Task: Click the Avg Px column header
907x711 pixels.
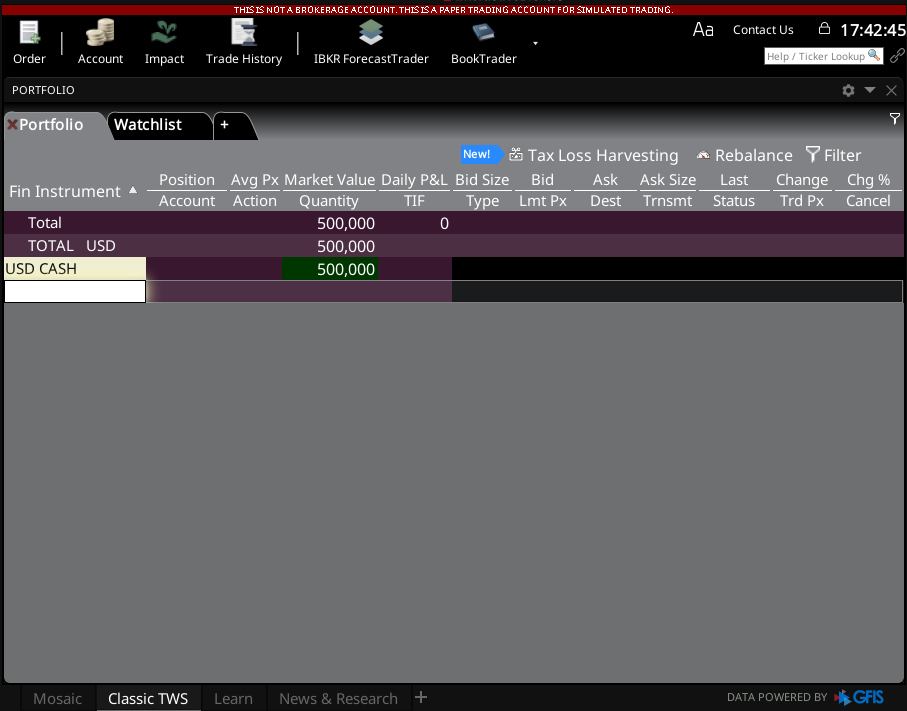Action: (255, 180)
